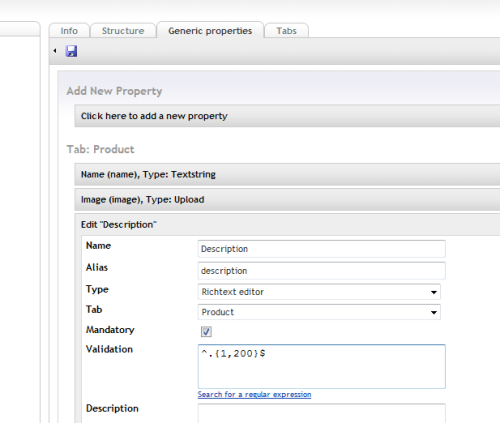Image resolution: width=500 pixels, height=423 pixels.
Task: Open the Type dropdown showing Richtext editor
Action: [x=319, y=292]
